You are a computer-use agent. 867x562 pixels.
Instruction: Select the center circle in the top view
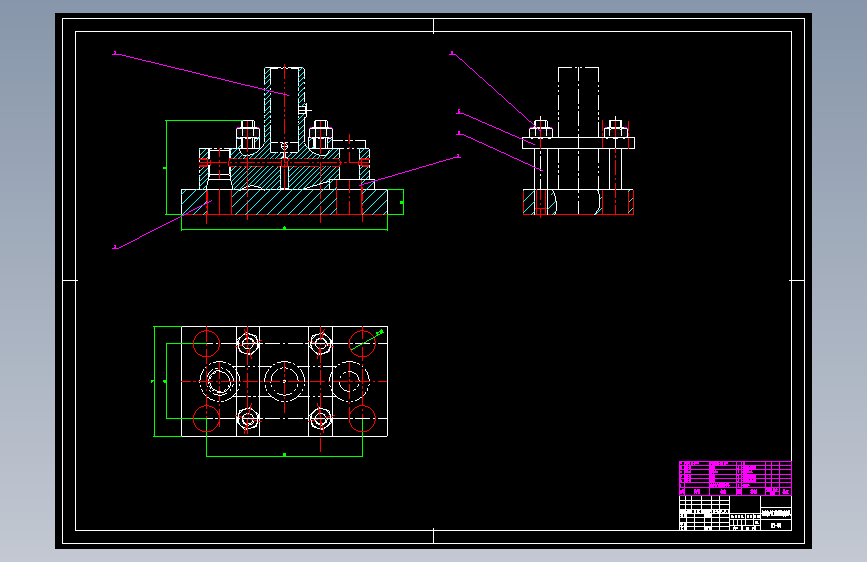tap(284, 381)
